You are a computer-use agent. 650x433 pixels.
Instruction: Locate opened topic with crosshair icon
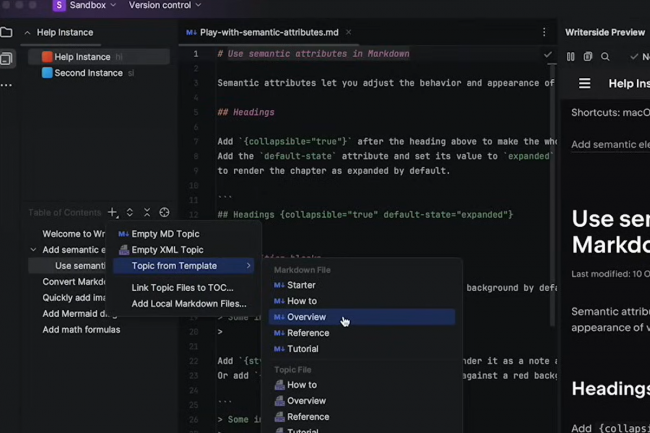coord(164,213)
